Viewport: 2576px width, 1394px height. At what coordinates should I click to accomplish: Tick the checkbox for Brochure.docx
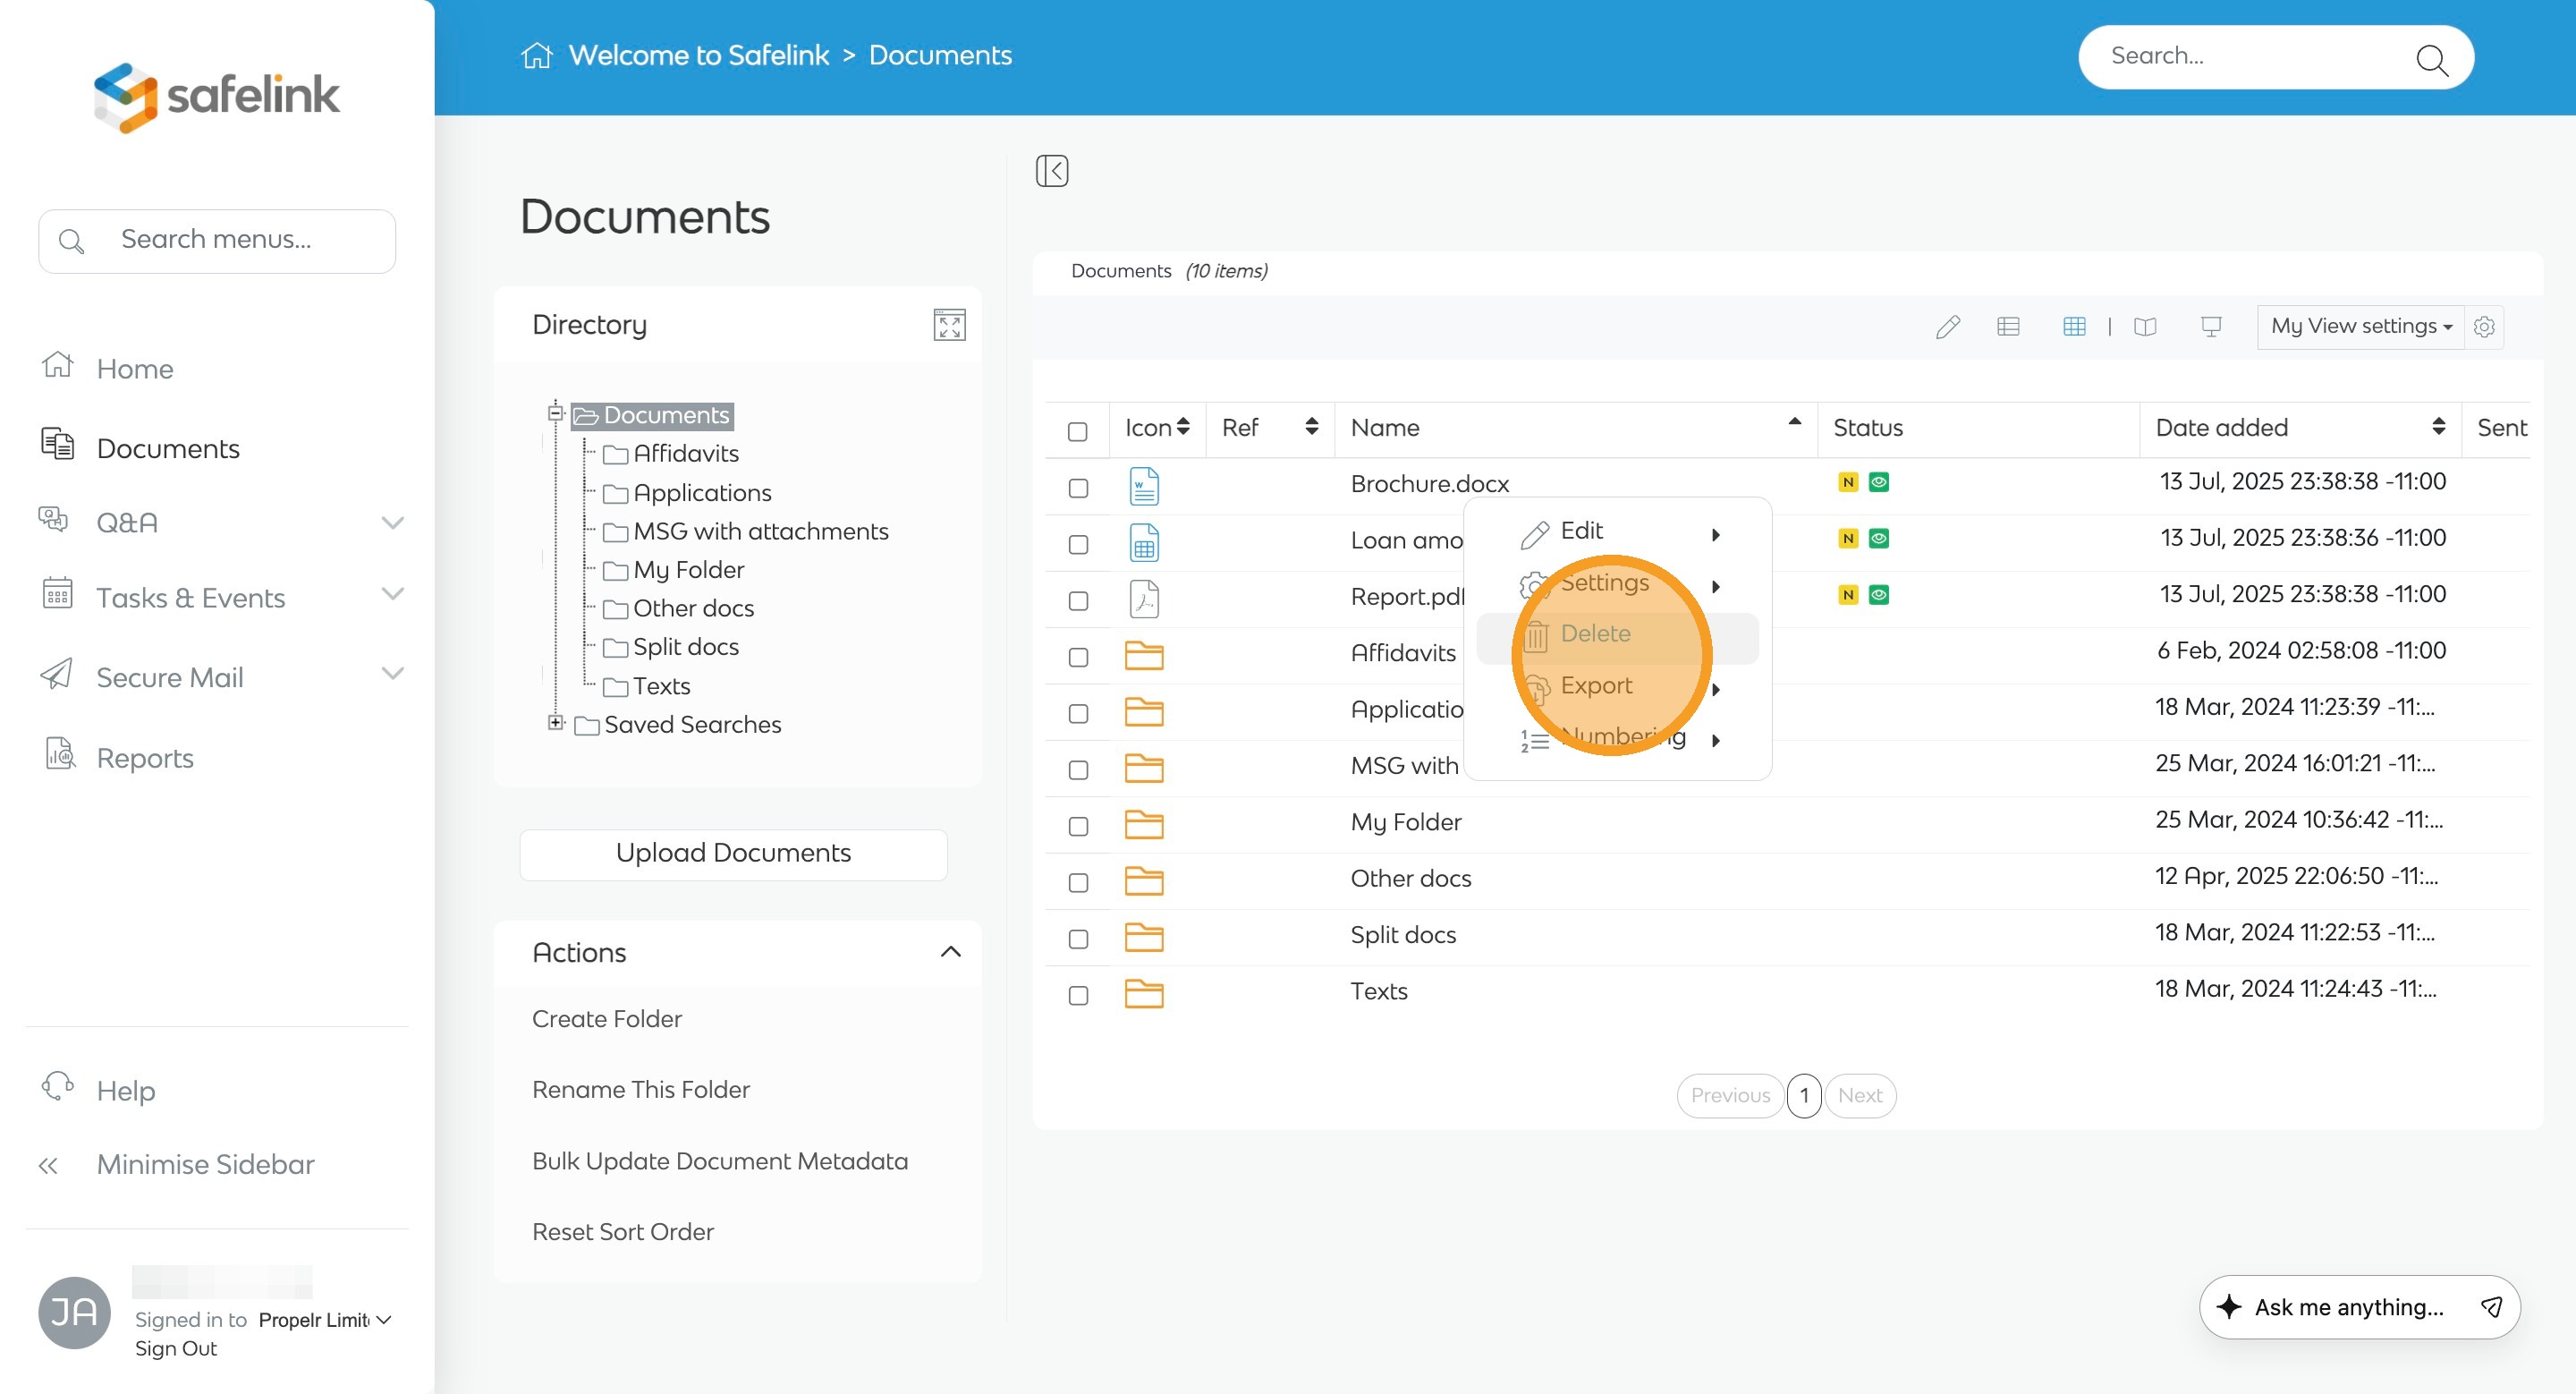pos(1078,488)
